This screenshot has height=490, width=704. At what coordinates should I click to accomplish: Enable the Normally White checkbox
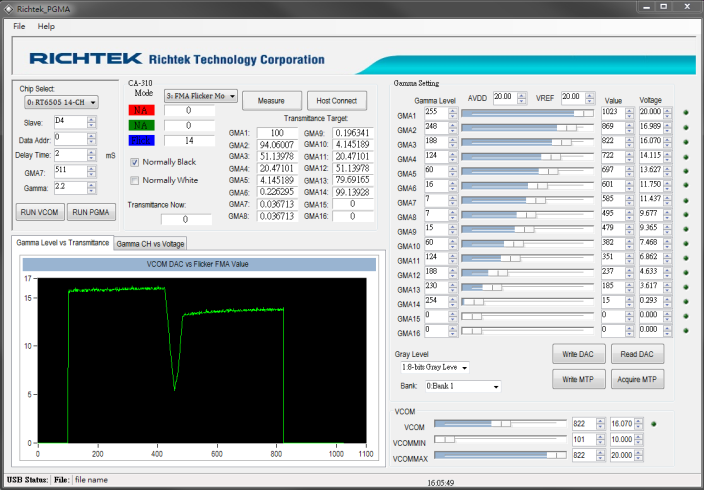[134, 181]
